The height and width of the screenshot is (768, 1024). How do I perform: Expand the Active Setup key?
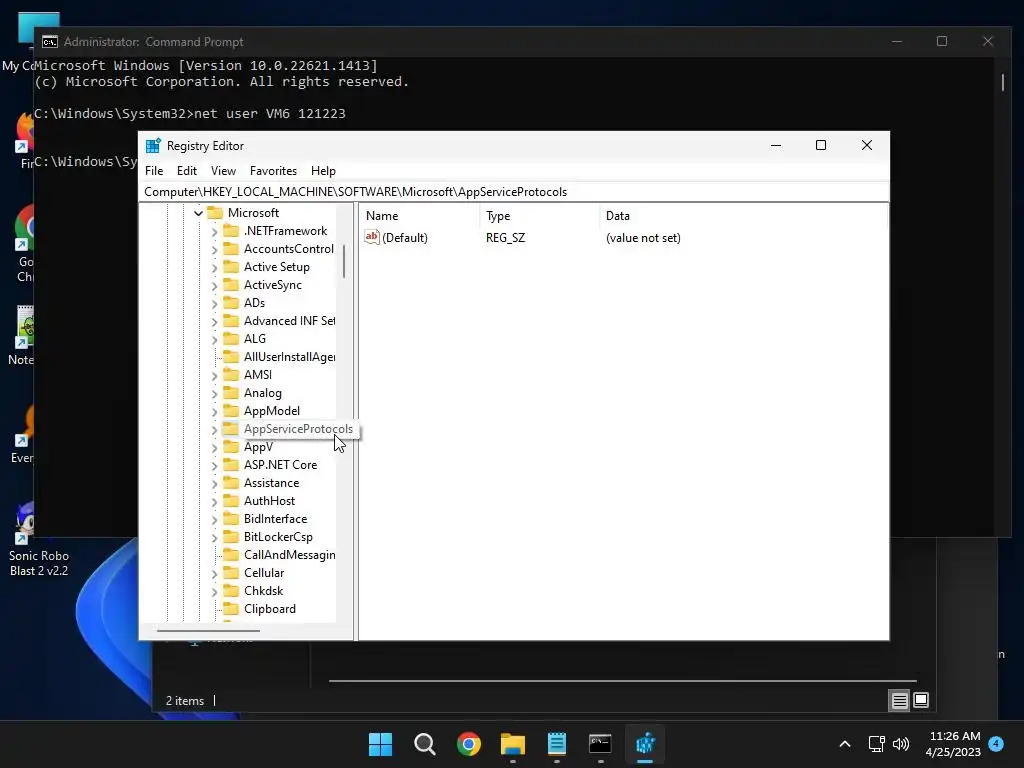pyautogui.click(x=214, y=267)
